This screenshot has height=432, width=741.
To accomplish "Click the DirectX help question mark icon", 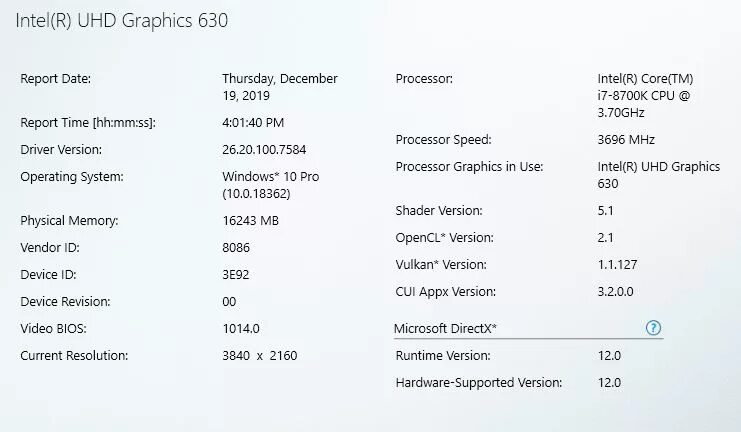I will [654, 328].
